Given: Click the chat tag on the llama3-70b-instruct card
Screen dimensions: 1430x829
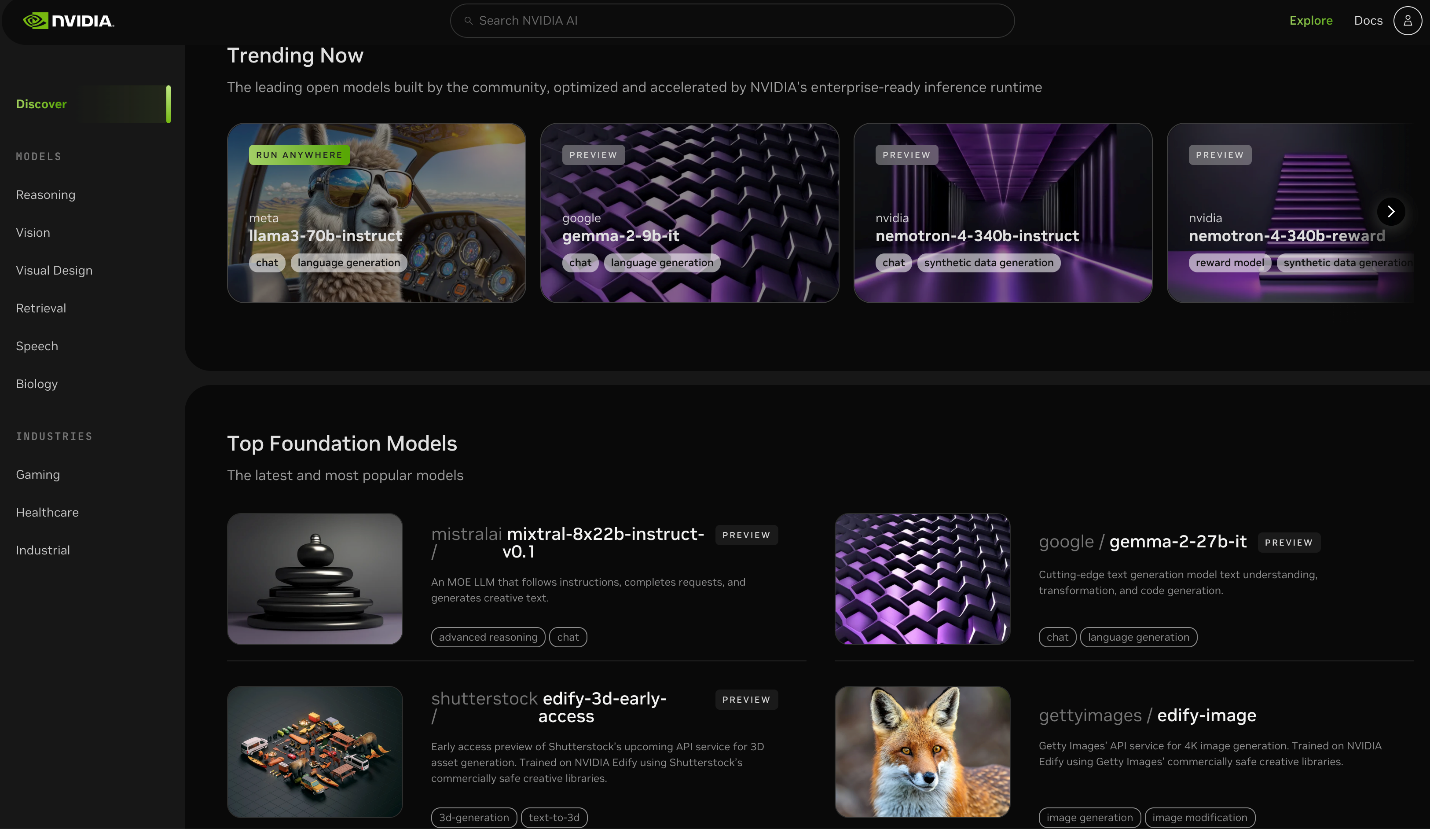Looking at the screenshot, I should click(267, 263).
